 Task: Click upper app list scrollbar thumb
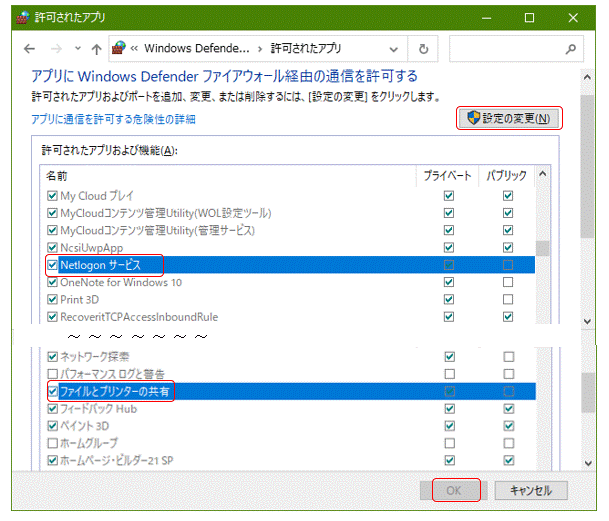[x=543, y=248]
